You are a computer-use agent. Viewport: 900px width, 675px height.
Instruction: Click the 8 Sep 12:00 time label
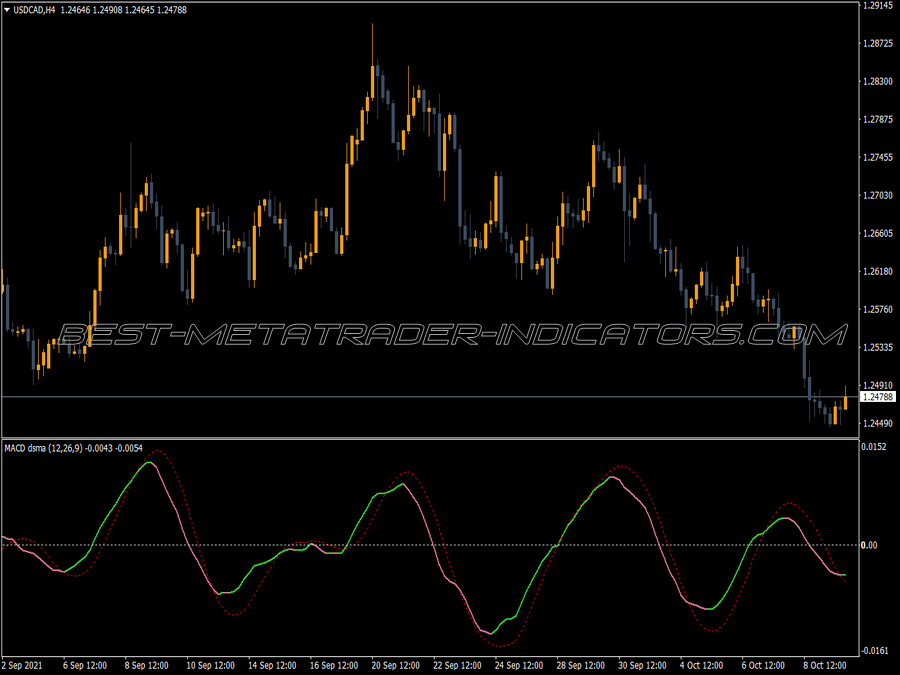click(146, 665)
